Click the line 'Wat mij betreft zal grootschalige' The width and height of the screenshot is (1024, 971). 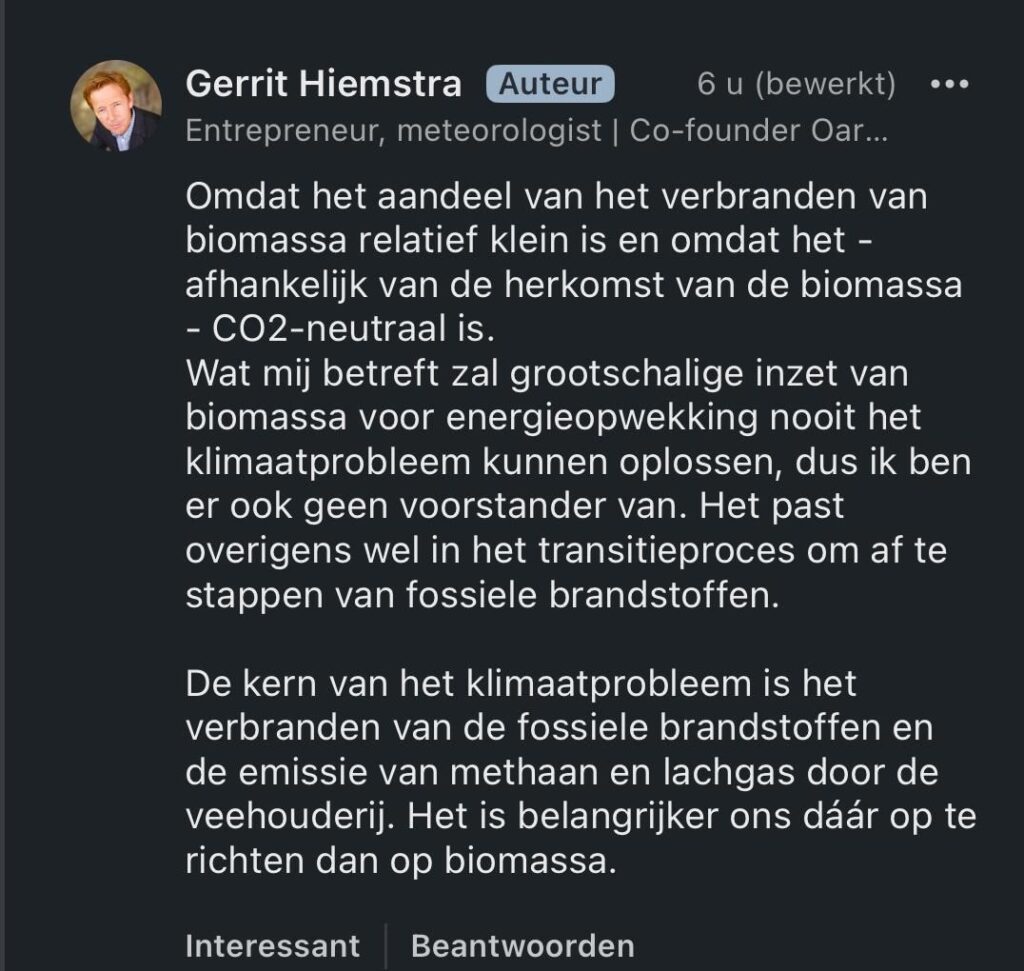tap(547, 374)
